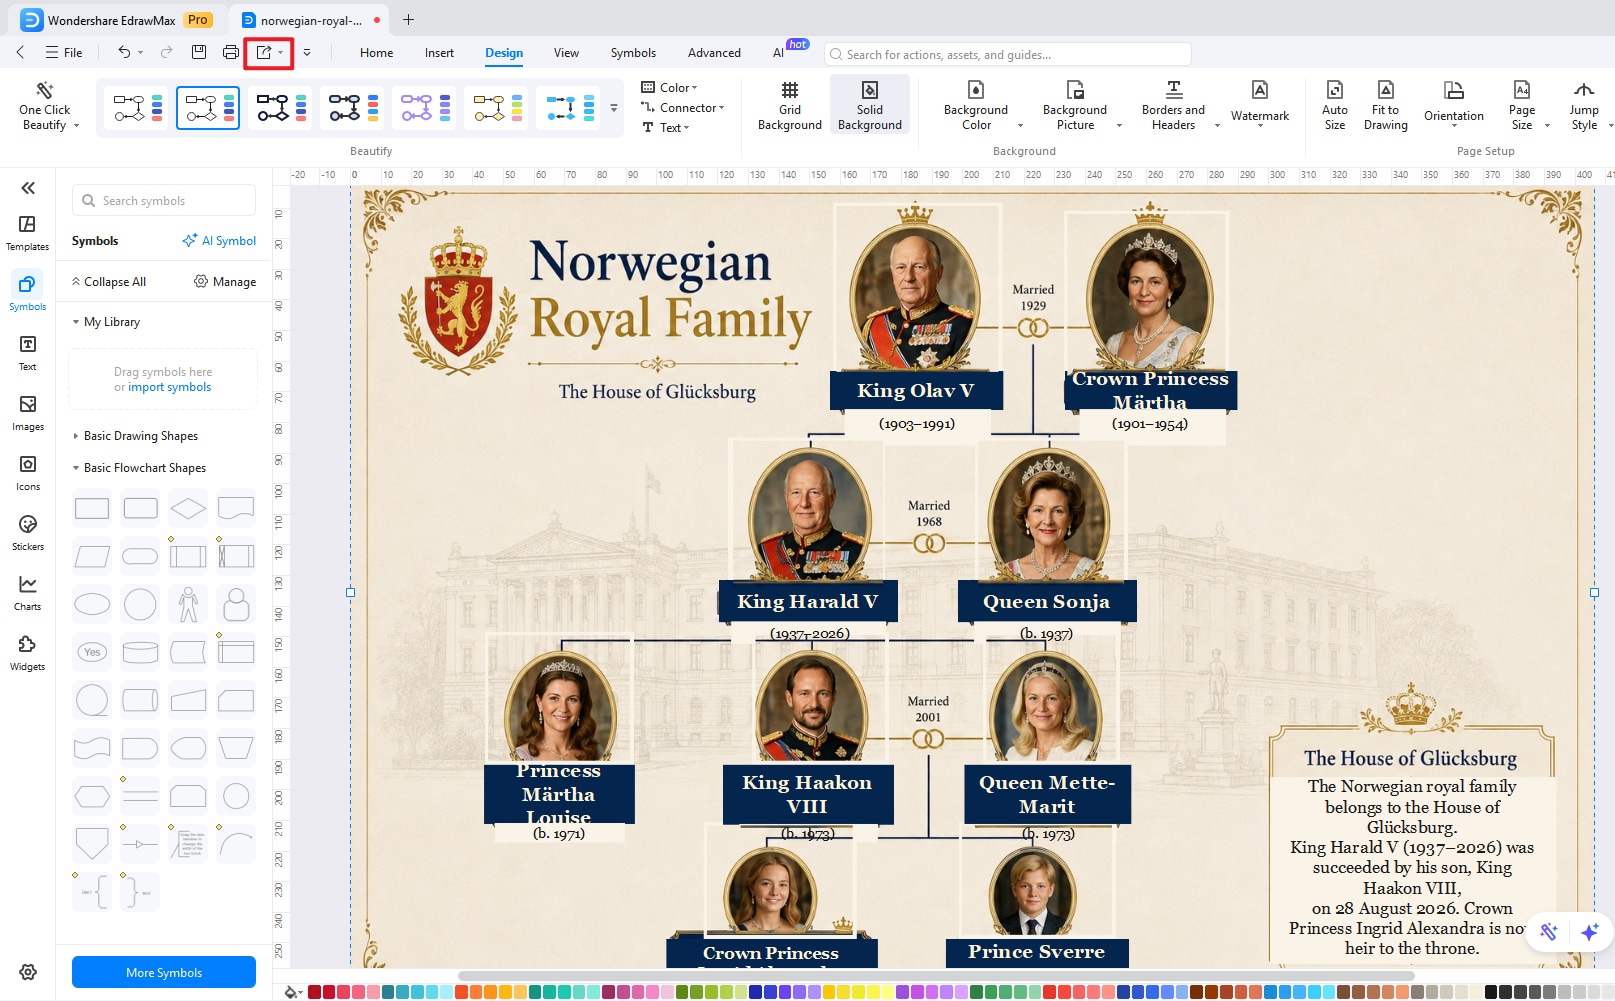Image resolution: width=1615 pixels, height=1001 pixels.
Task: Click the import symbols link
Action: pos(170,387)
